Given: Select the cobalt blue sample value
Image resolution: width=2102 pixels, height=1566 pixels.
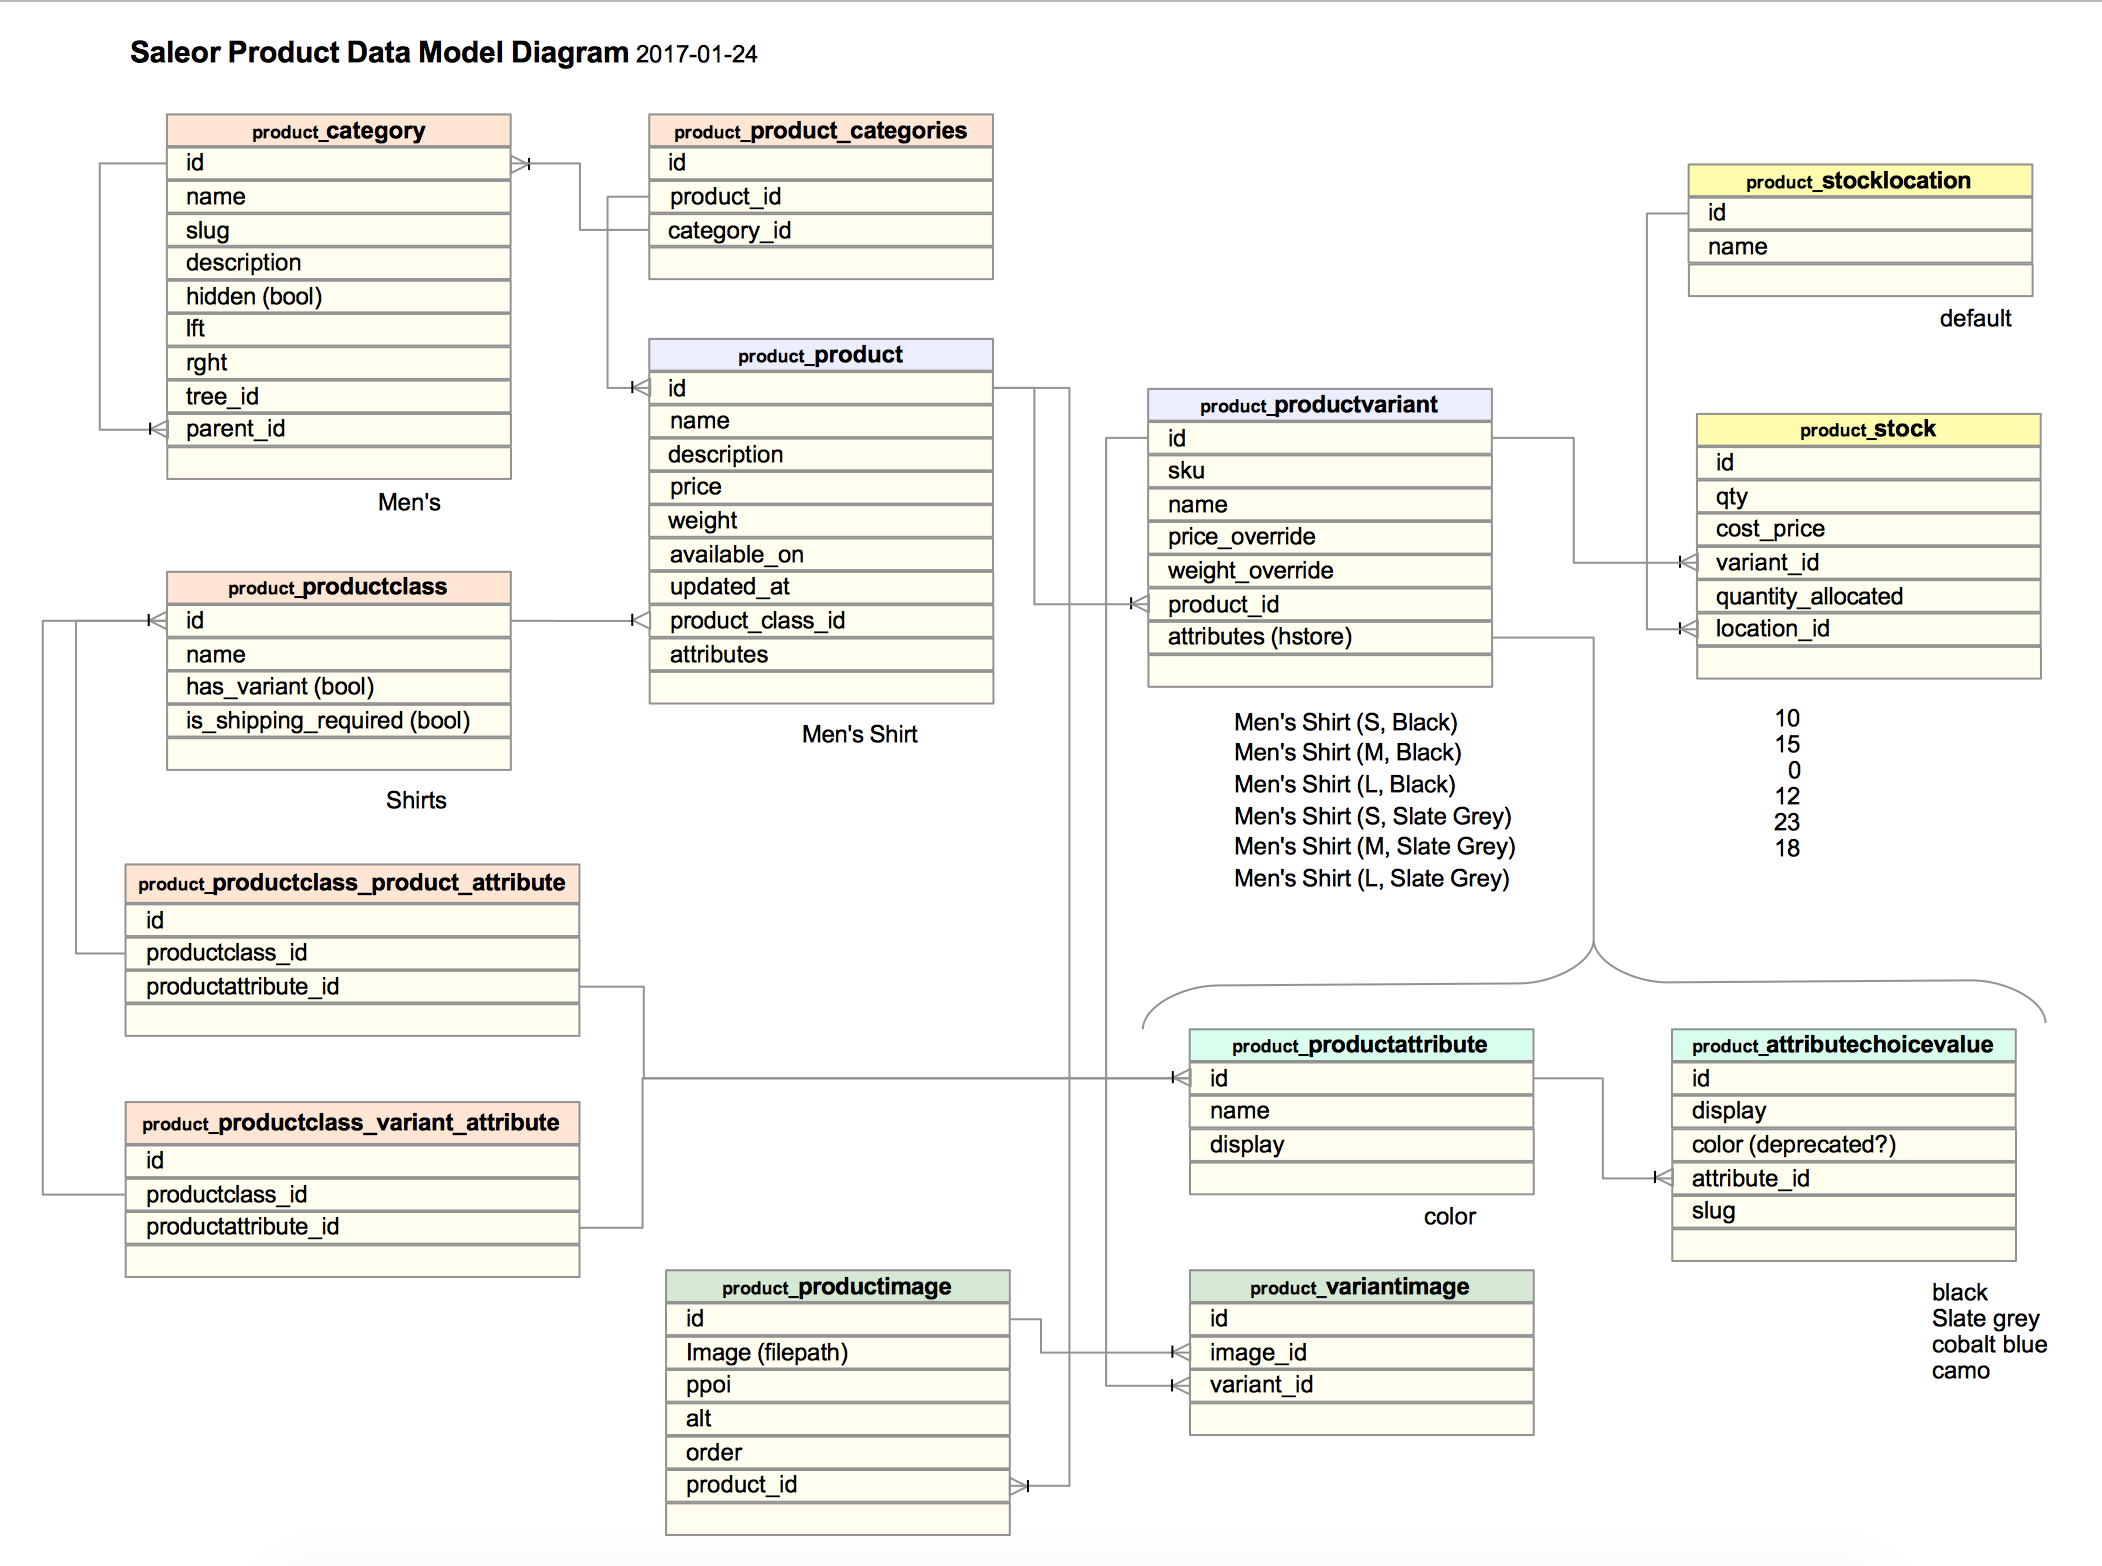Looking at the screenshot, I should [x=1988, y=1345].
